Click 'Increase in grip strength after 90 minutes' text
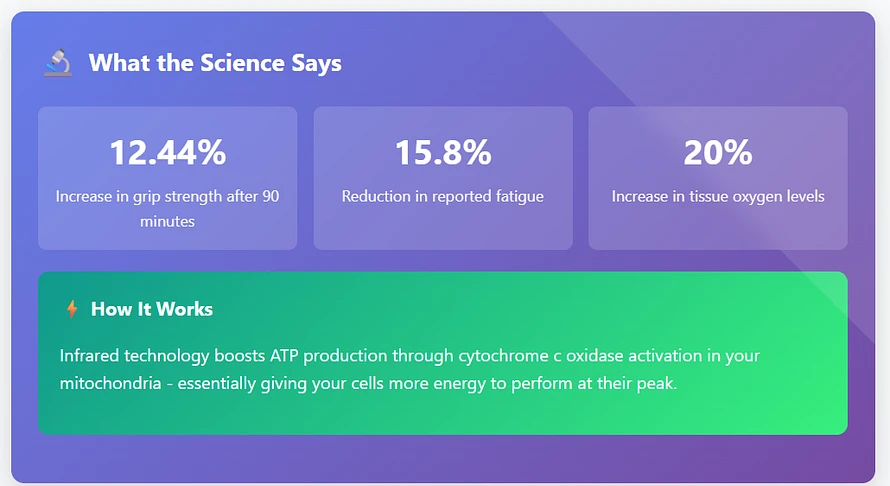This screenshot has height=486, width=890. pyautogui.click(x=167, y=208)
